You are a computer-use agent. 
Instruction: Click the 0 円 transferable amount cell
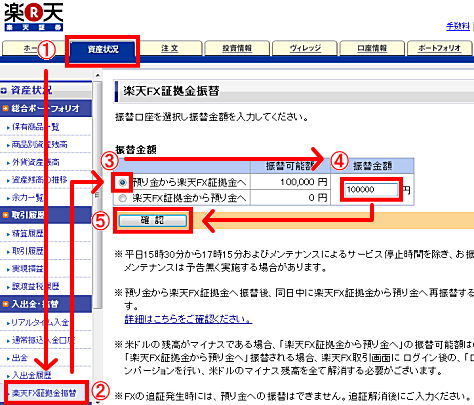(x=290, y=198)
